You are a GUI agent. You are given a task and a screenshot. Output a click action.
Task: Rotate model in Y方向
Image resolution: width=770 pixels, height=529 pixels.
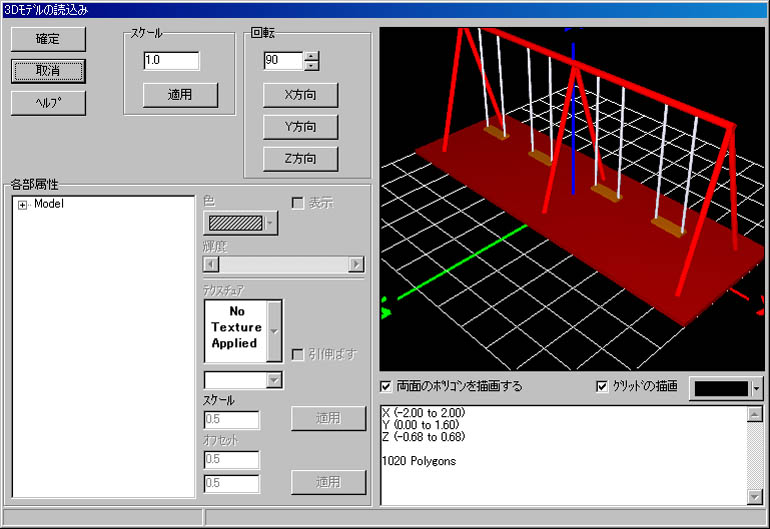coord(300,127)
